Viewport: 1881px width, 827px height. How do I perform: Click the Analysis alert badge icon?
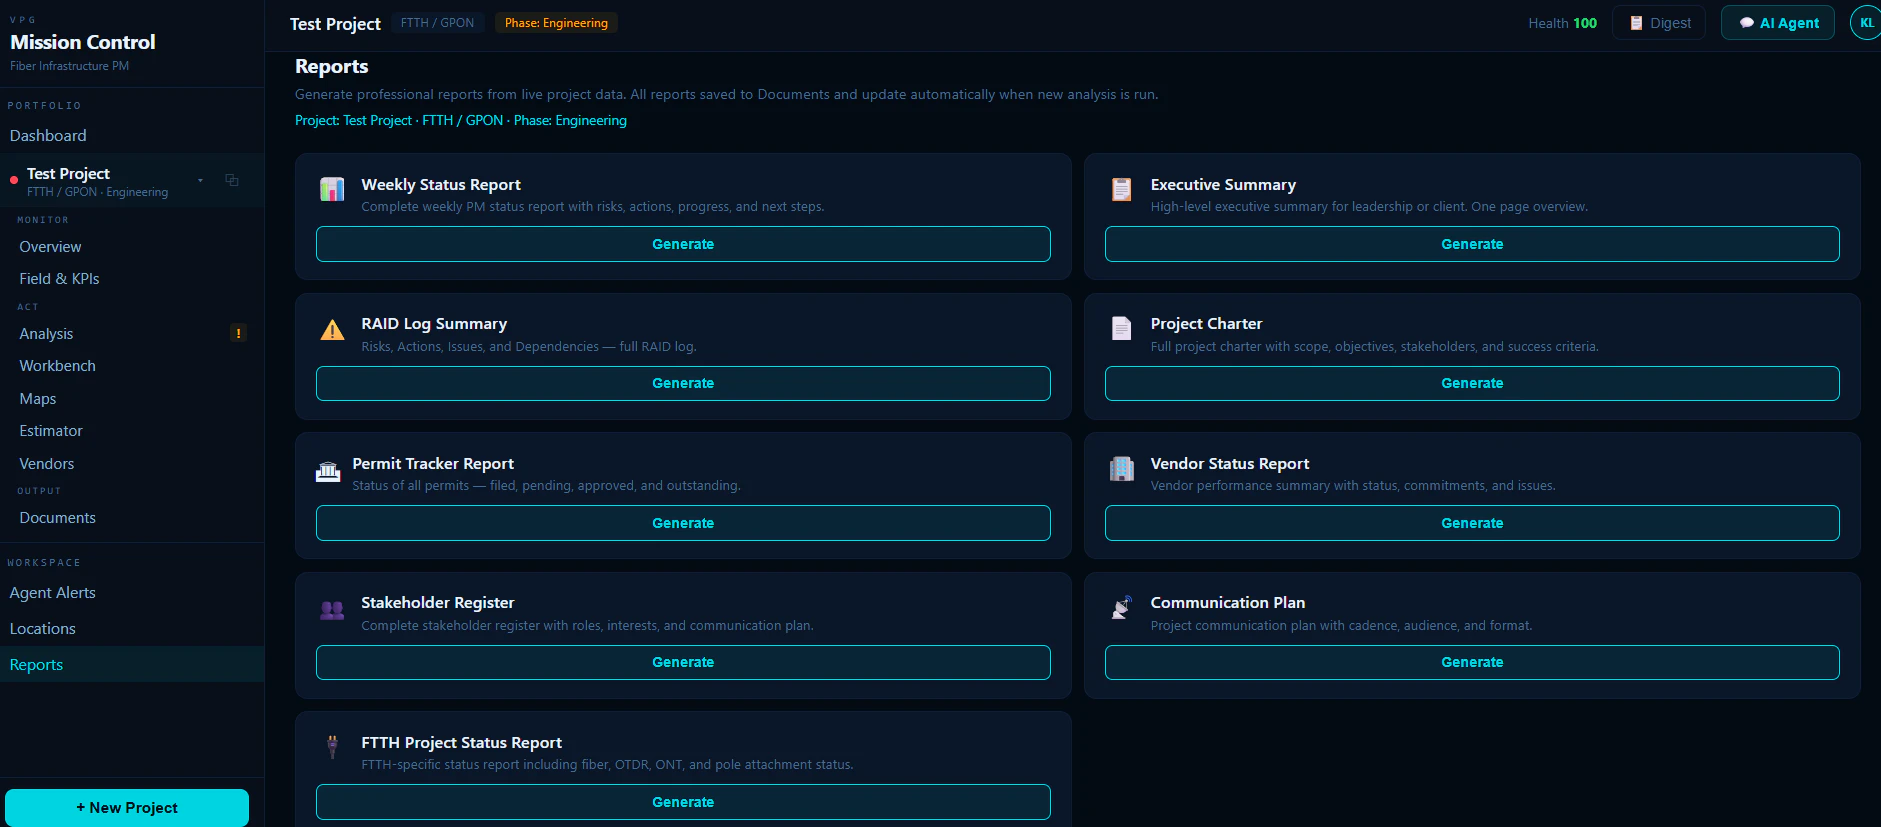tap(238, 333)
